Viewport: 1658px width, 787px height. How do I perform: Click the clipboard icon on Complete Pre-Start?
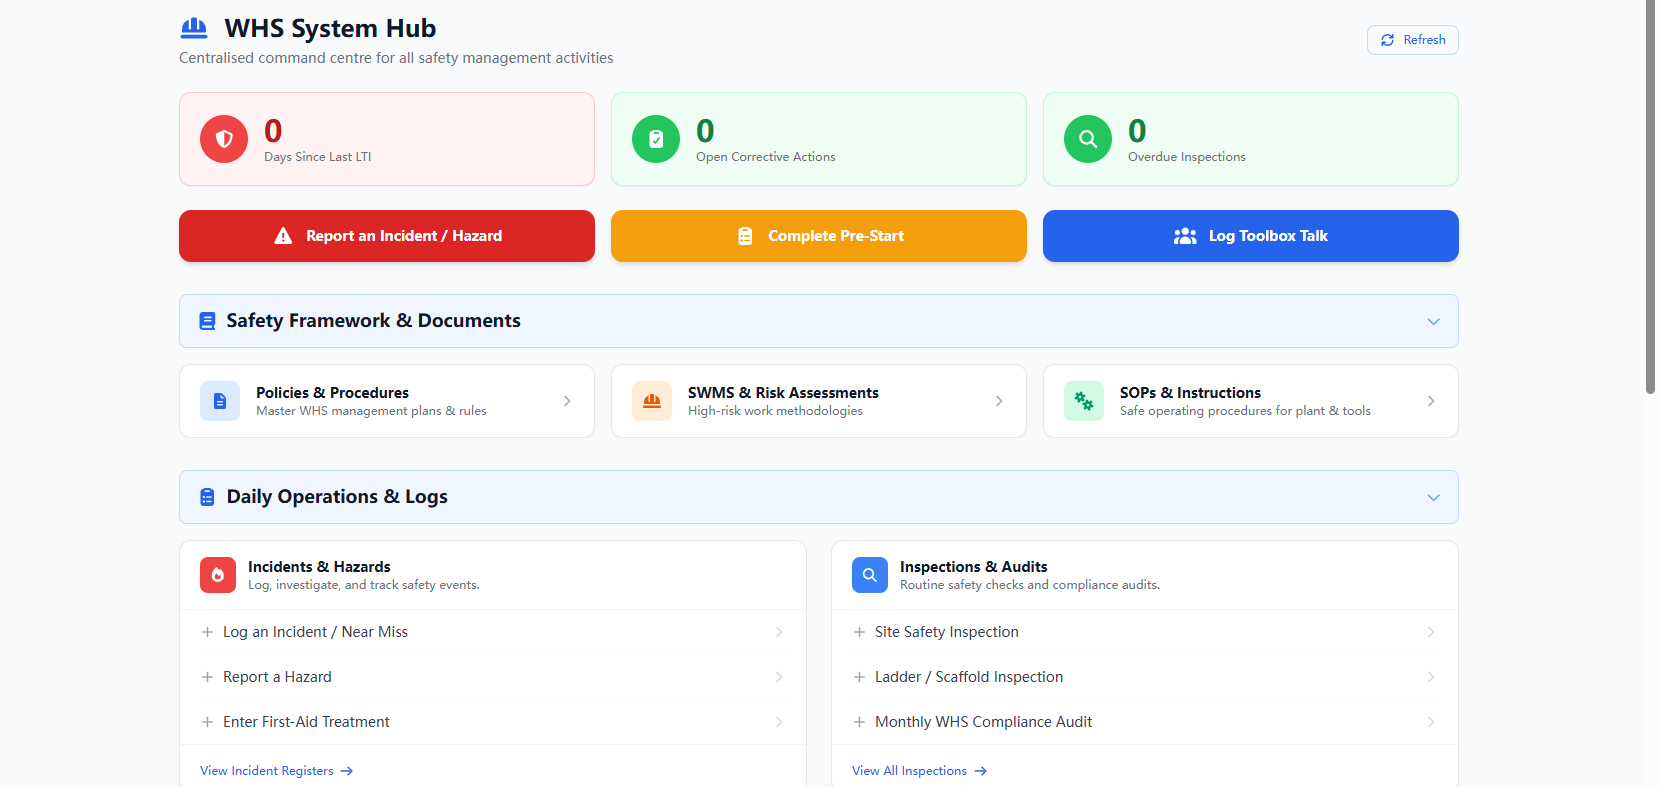click(x=745, y=236)
